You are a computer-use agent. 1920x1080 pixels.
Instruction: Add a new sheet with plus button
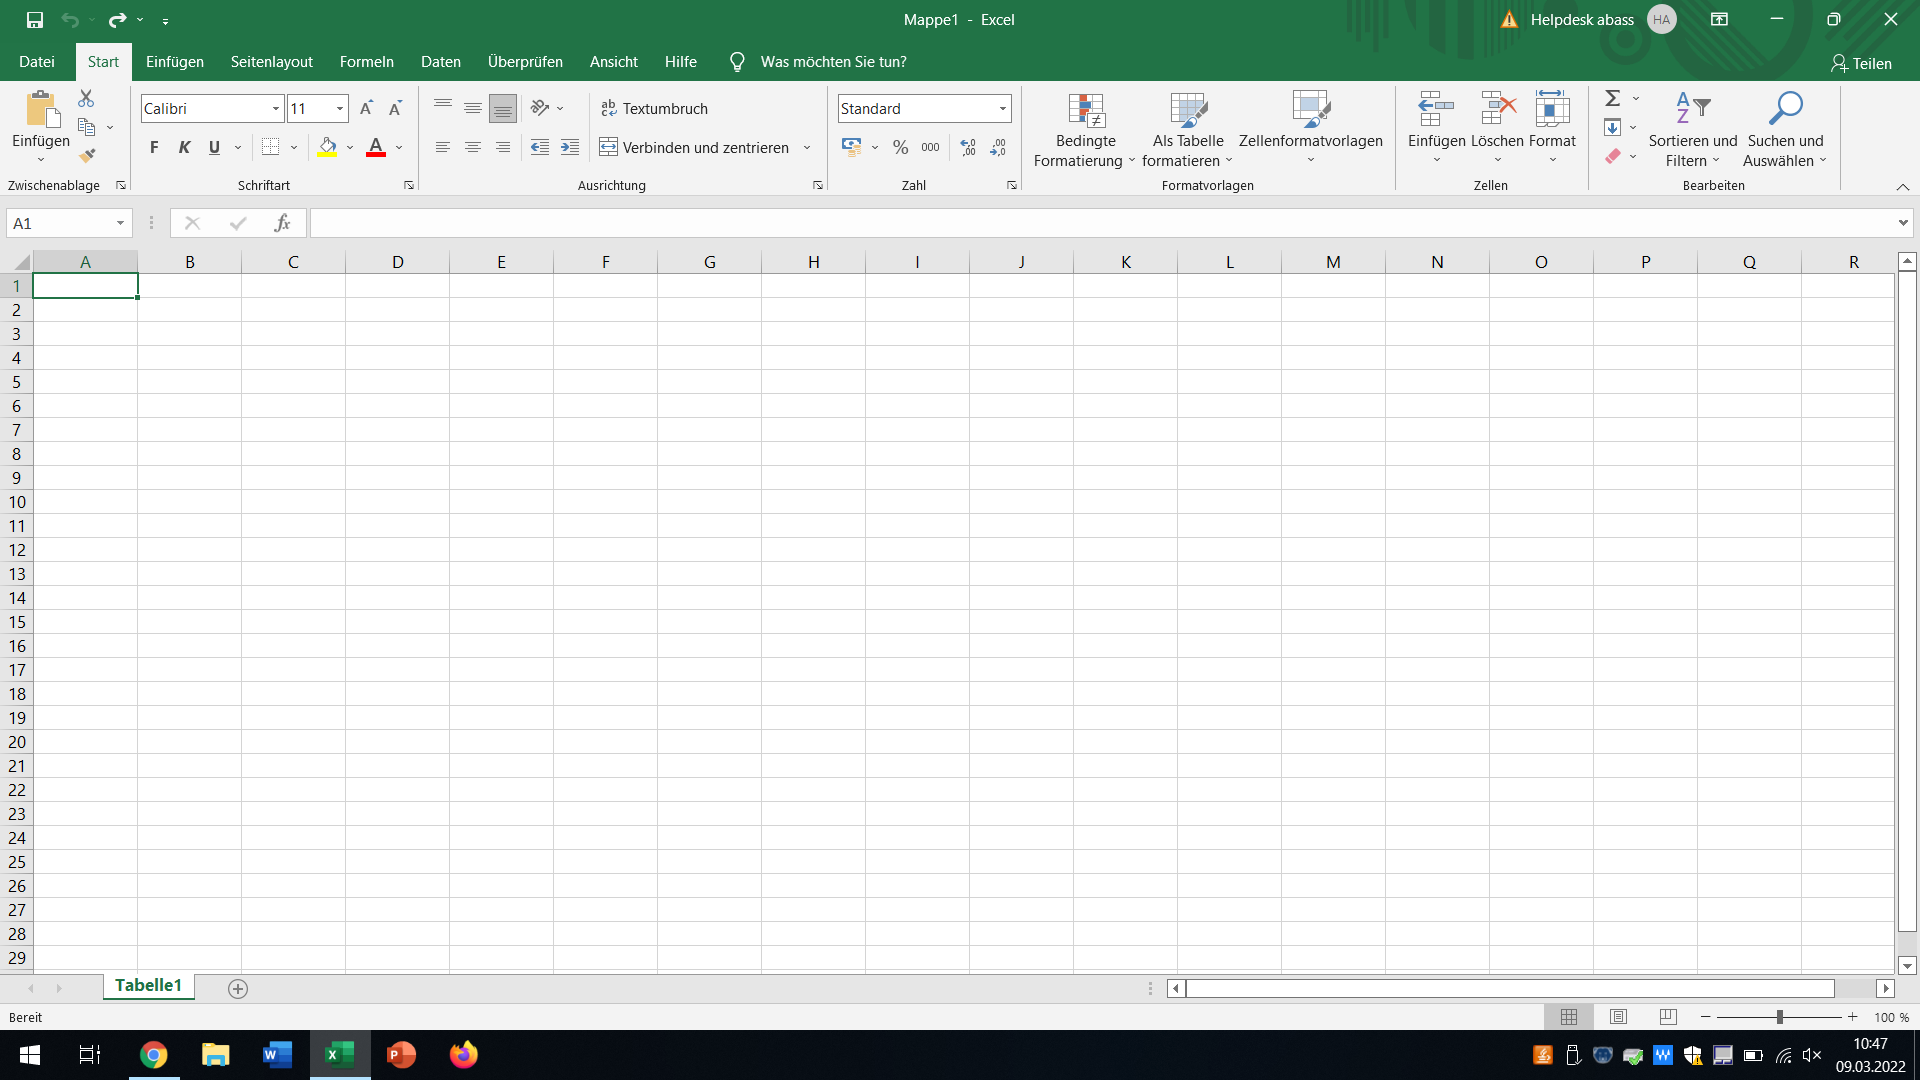click(x=238, y=989)
